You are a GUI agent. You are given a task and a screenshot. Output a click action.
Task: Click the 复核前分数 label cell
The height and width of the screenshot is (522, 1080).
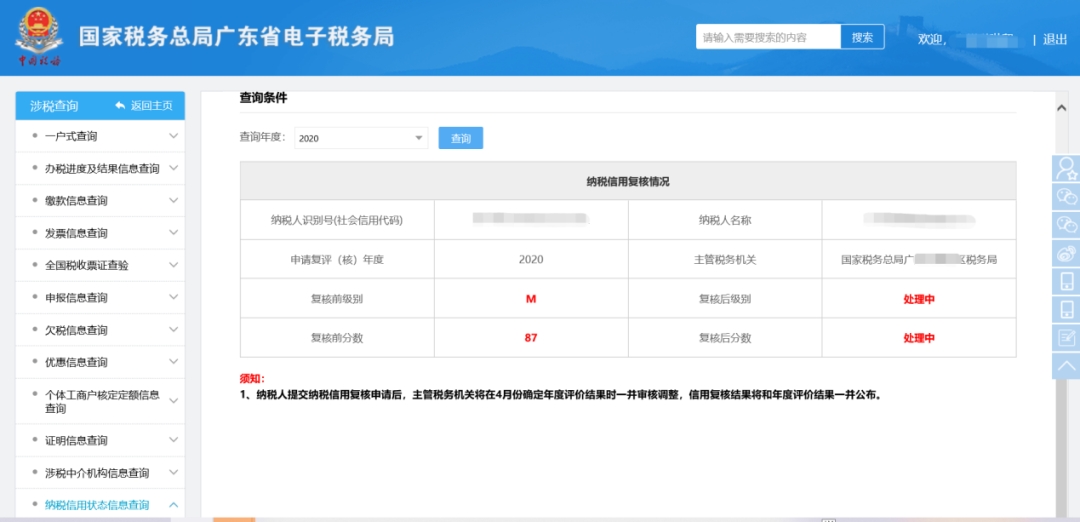(x=337, y=338)
